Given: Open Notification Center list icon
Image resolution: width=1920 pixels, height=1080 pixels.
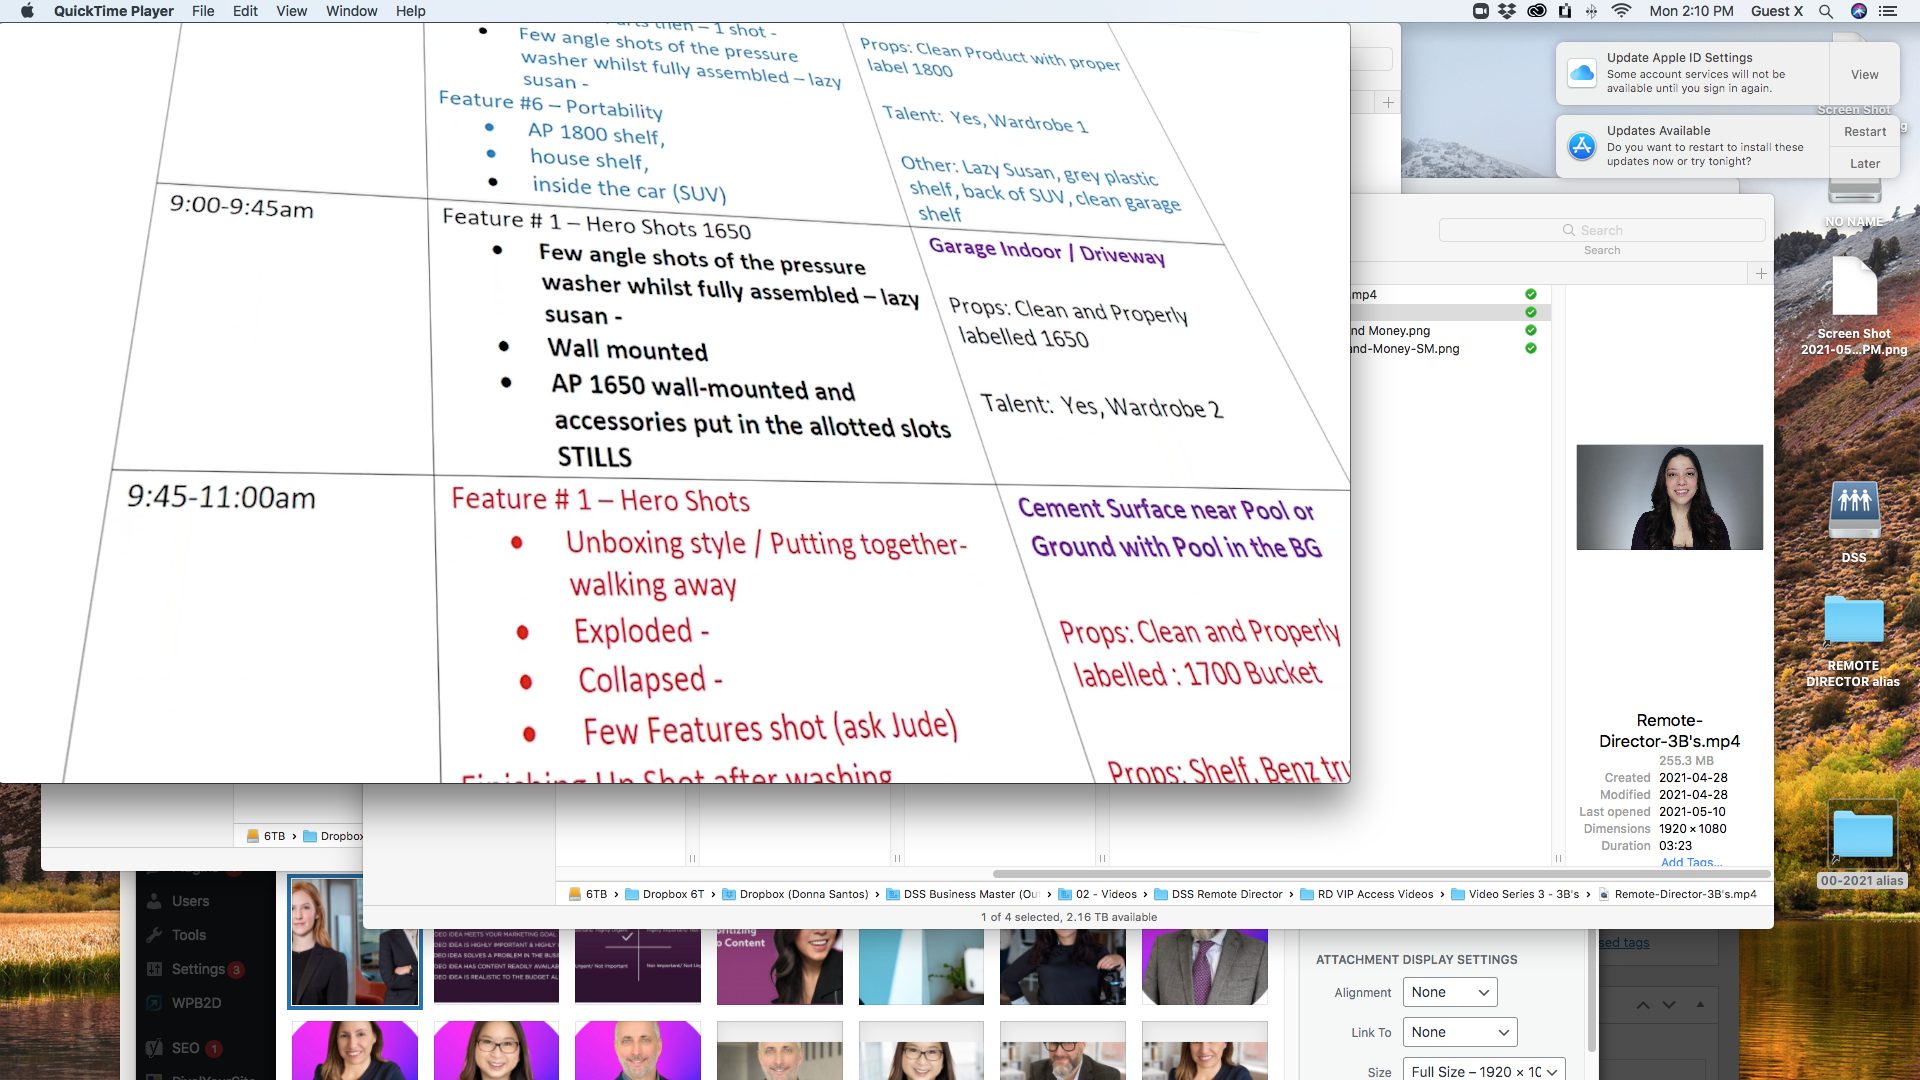Looking at the screenshot, I should [1888, 11].
